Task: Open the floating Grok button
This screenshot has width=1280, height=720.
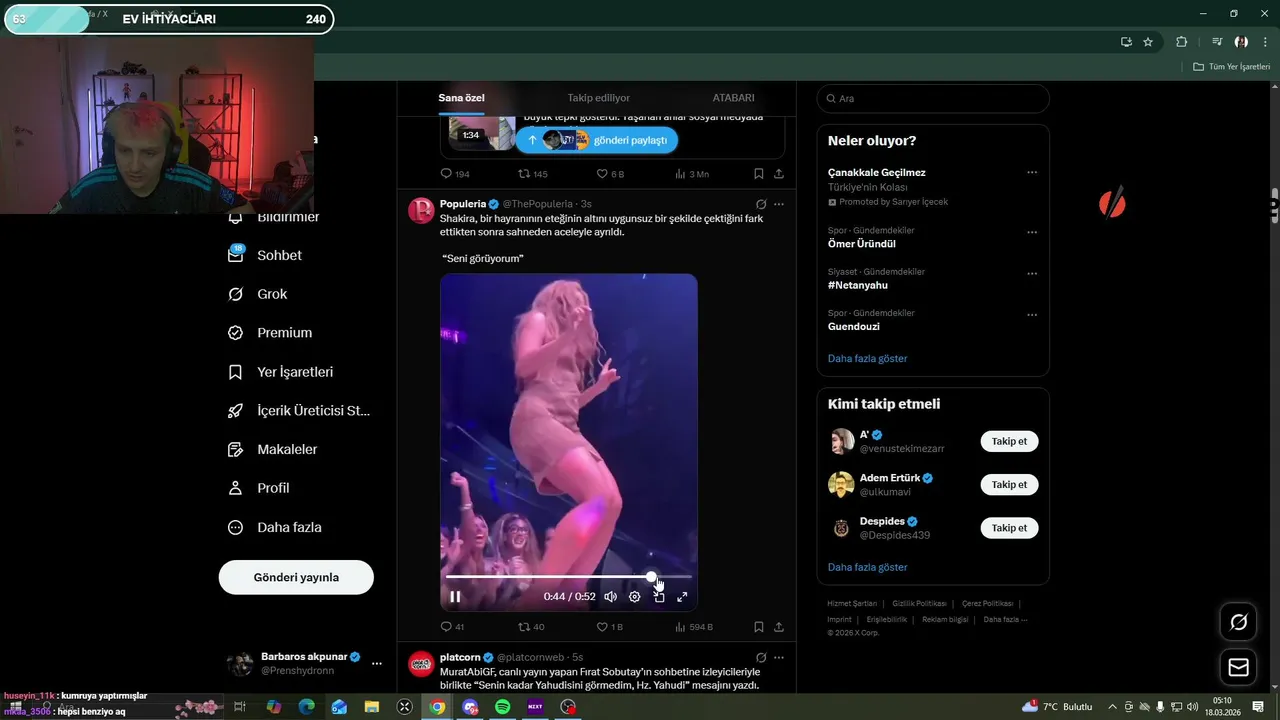Action: click(x=1239, y=622)
